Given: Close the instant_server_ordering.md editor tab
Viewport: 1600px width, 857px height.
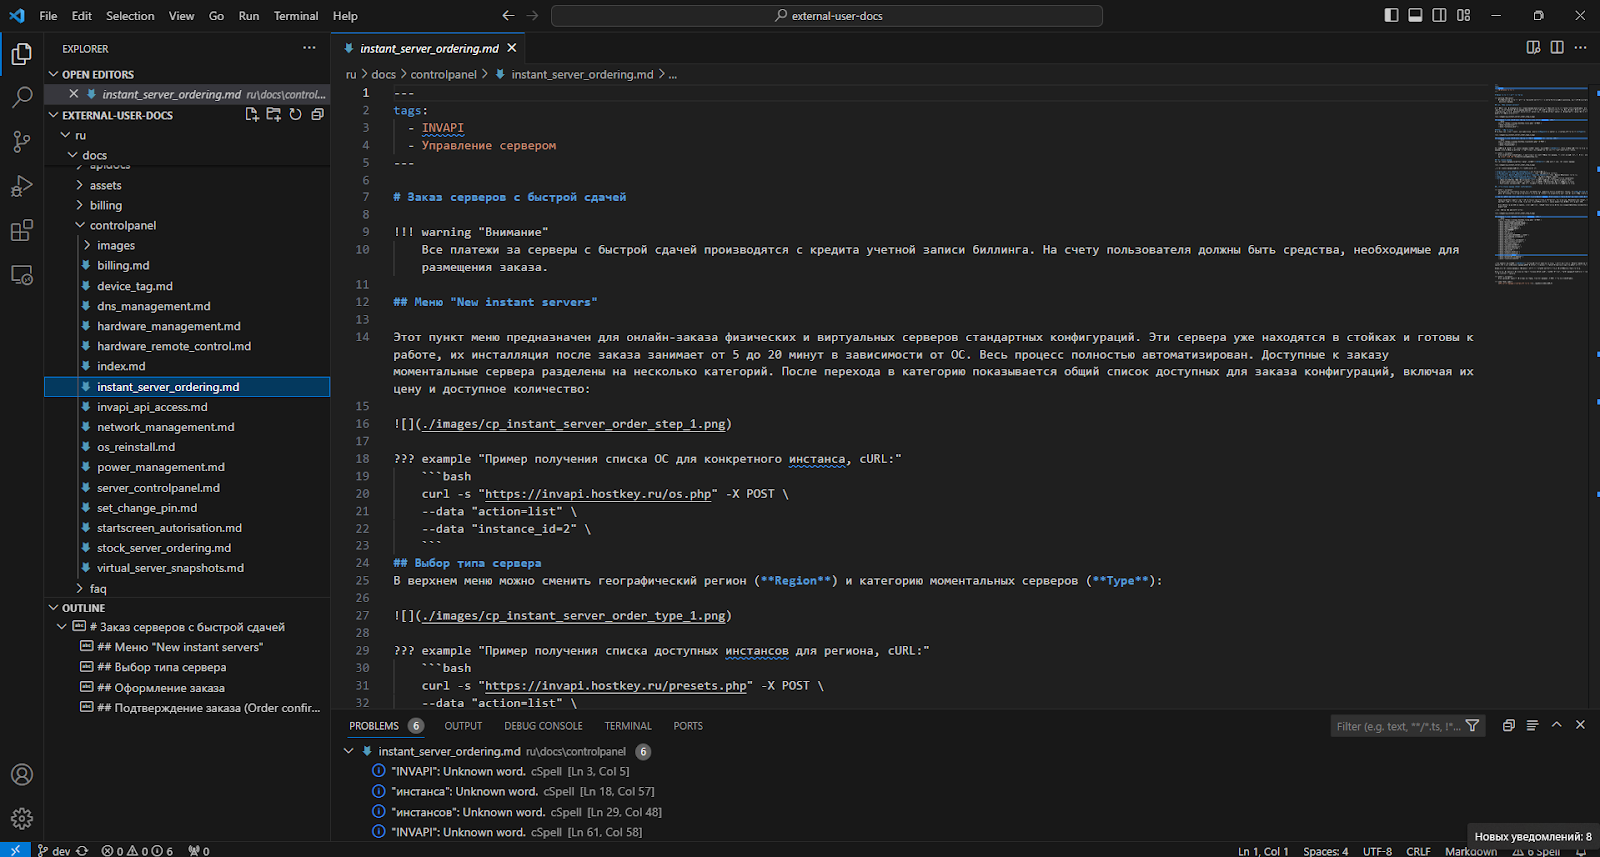Looking at the screenshot, I should click(x=512, y=48).
